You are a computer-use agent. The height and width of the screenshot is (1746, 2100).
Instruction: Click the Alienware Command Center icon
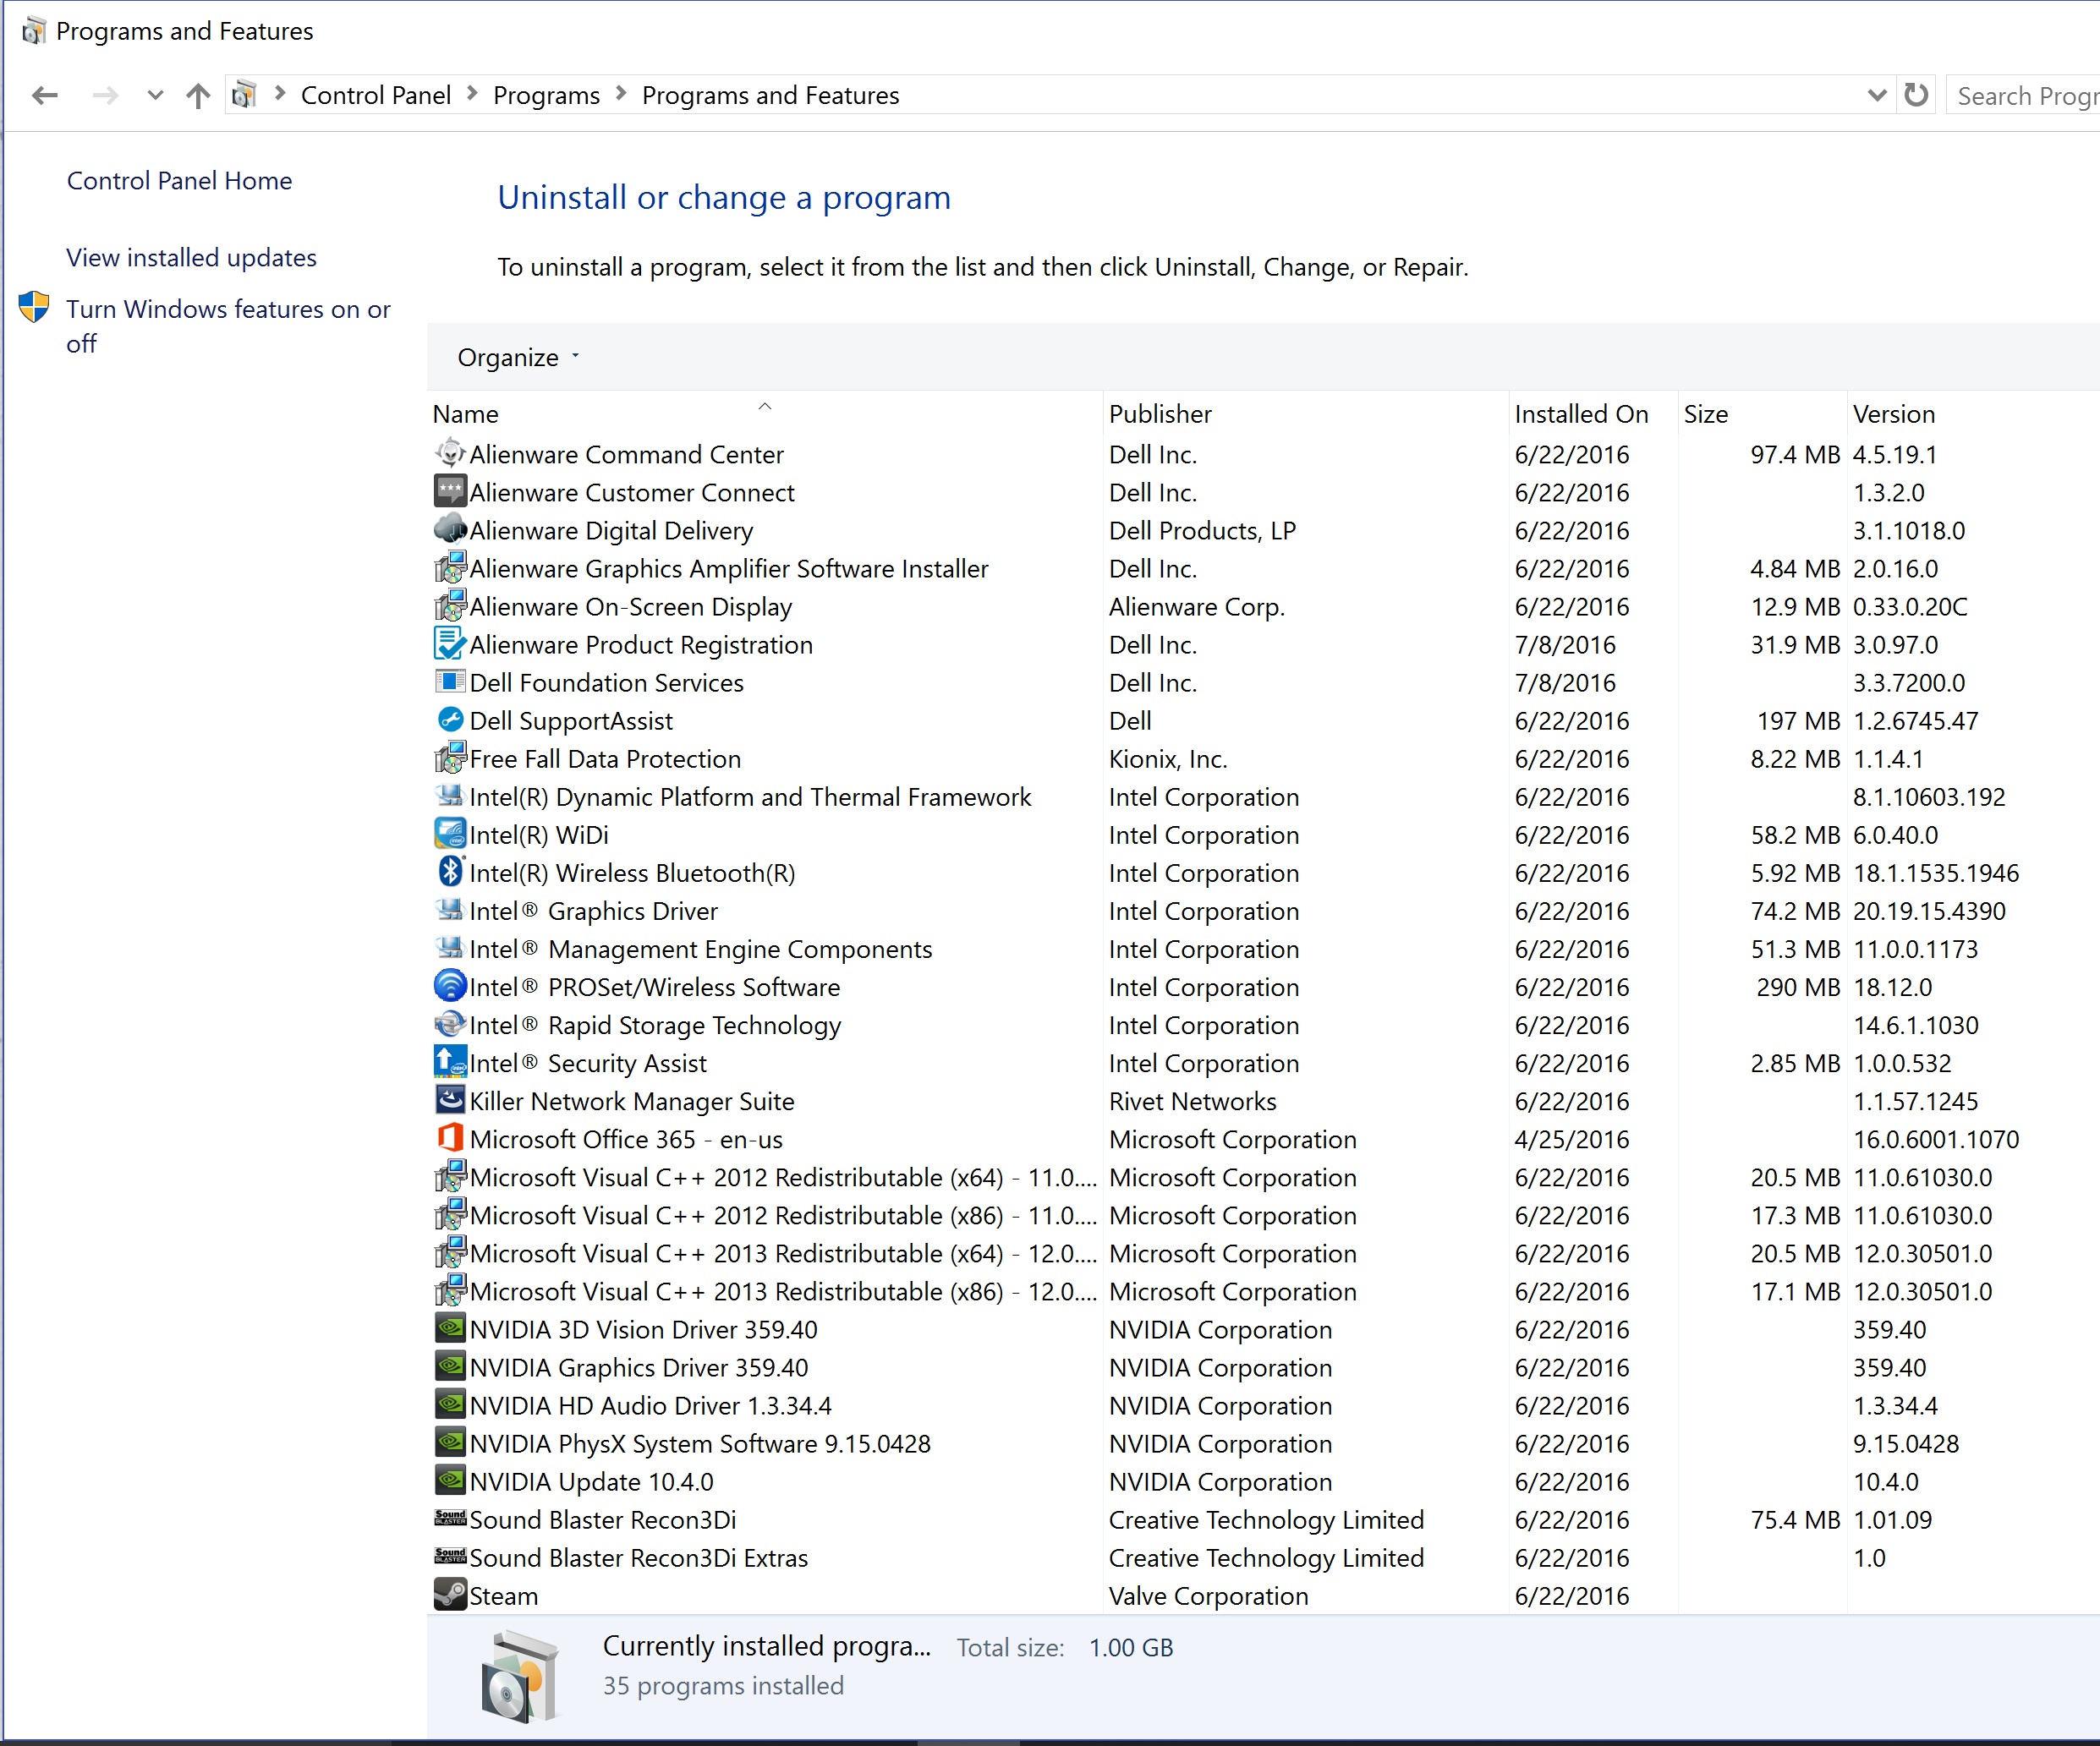pyautogui.click(x=450, y=454)
